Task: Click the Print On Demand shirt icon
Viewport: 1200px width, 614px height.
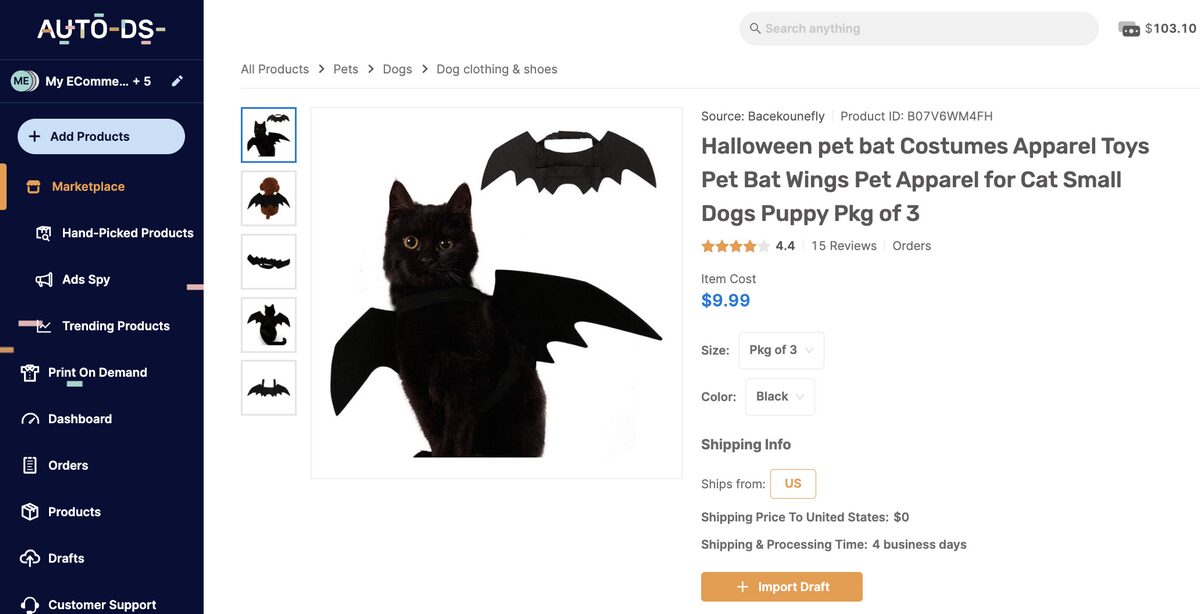Action: [x=31, y=372]
